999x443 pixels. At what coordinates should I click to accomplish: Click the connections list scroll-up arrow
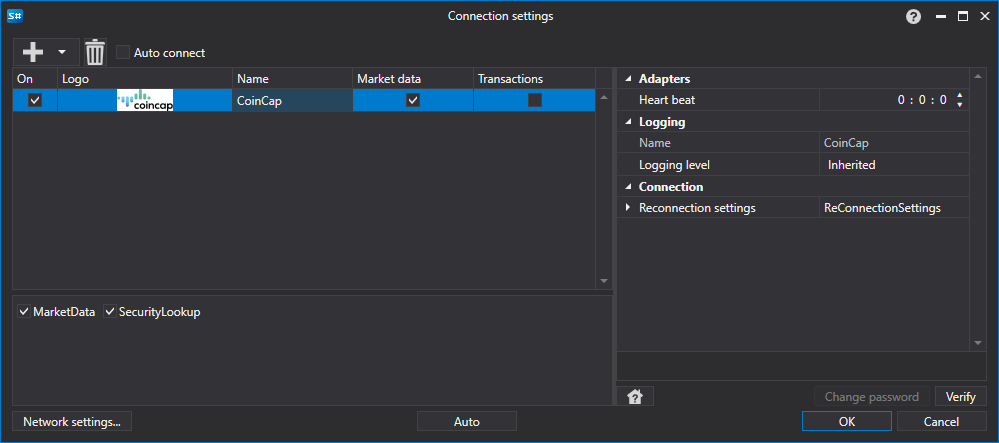(x=604, y=98)
